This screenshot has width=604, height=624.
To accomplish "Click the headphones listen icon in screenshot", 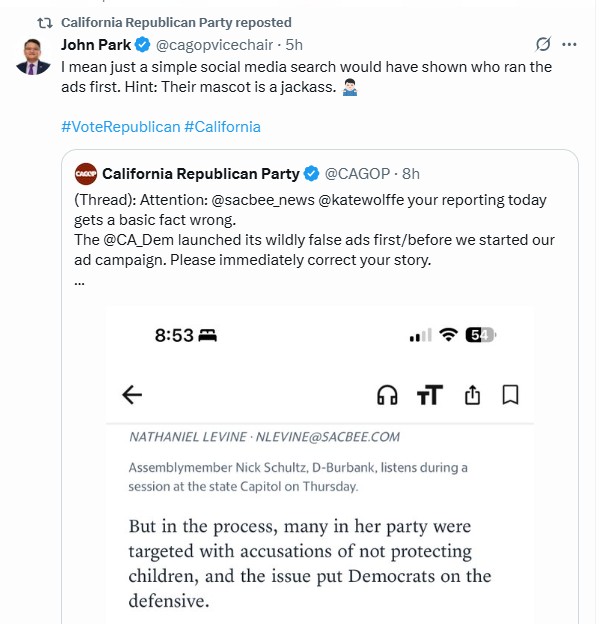I will [387, 396].
